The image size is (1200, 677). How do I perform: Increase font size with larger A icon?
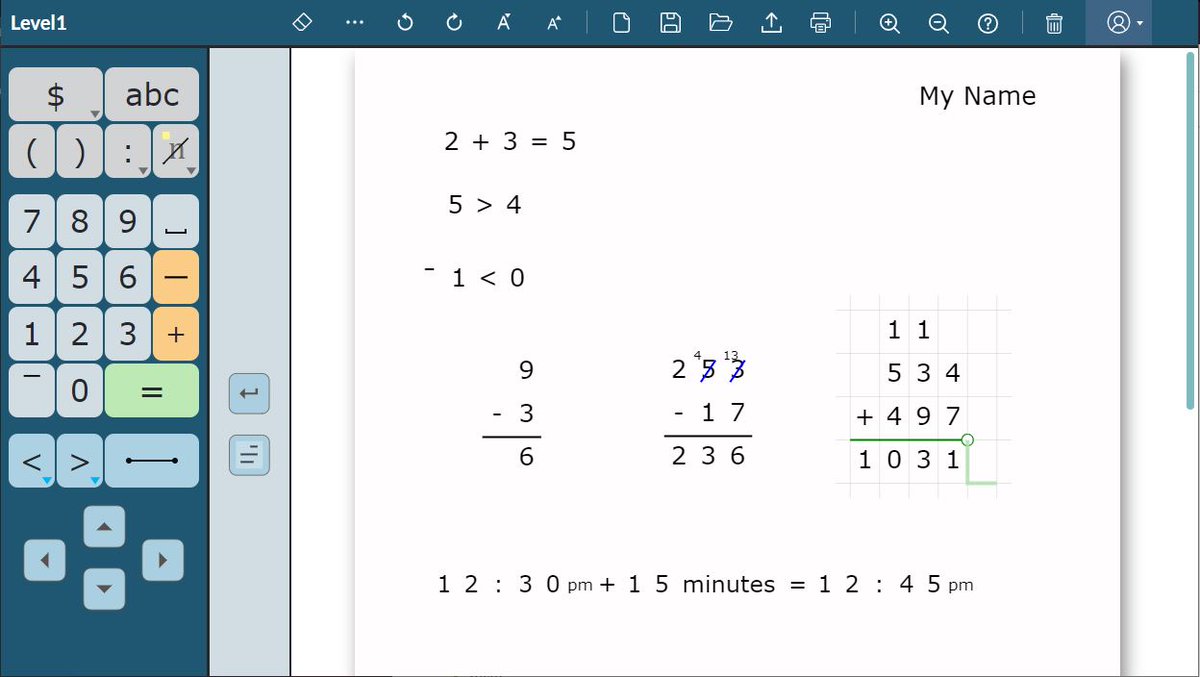tap(554, 22)
